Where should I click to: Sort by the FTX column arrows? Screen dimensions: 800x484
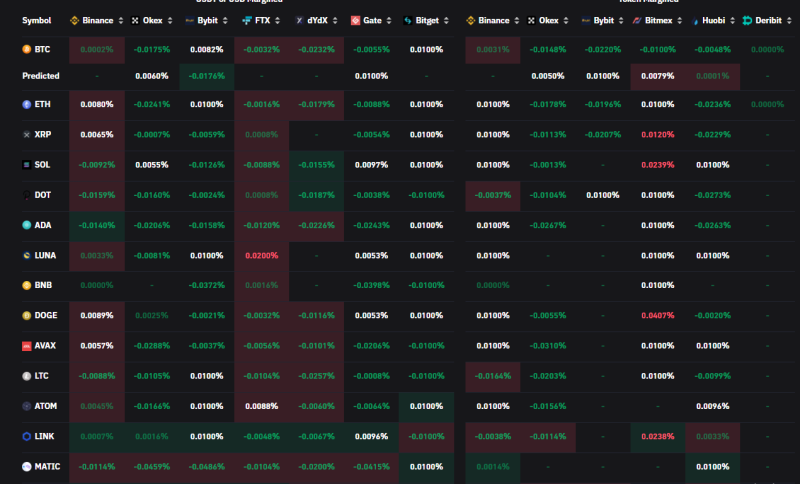(278, 20)
